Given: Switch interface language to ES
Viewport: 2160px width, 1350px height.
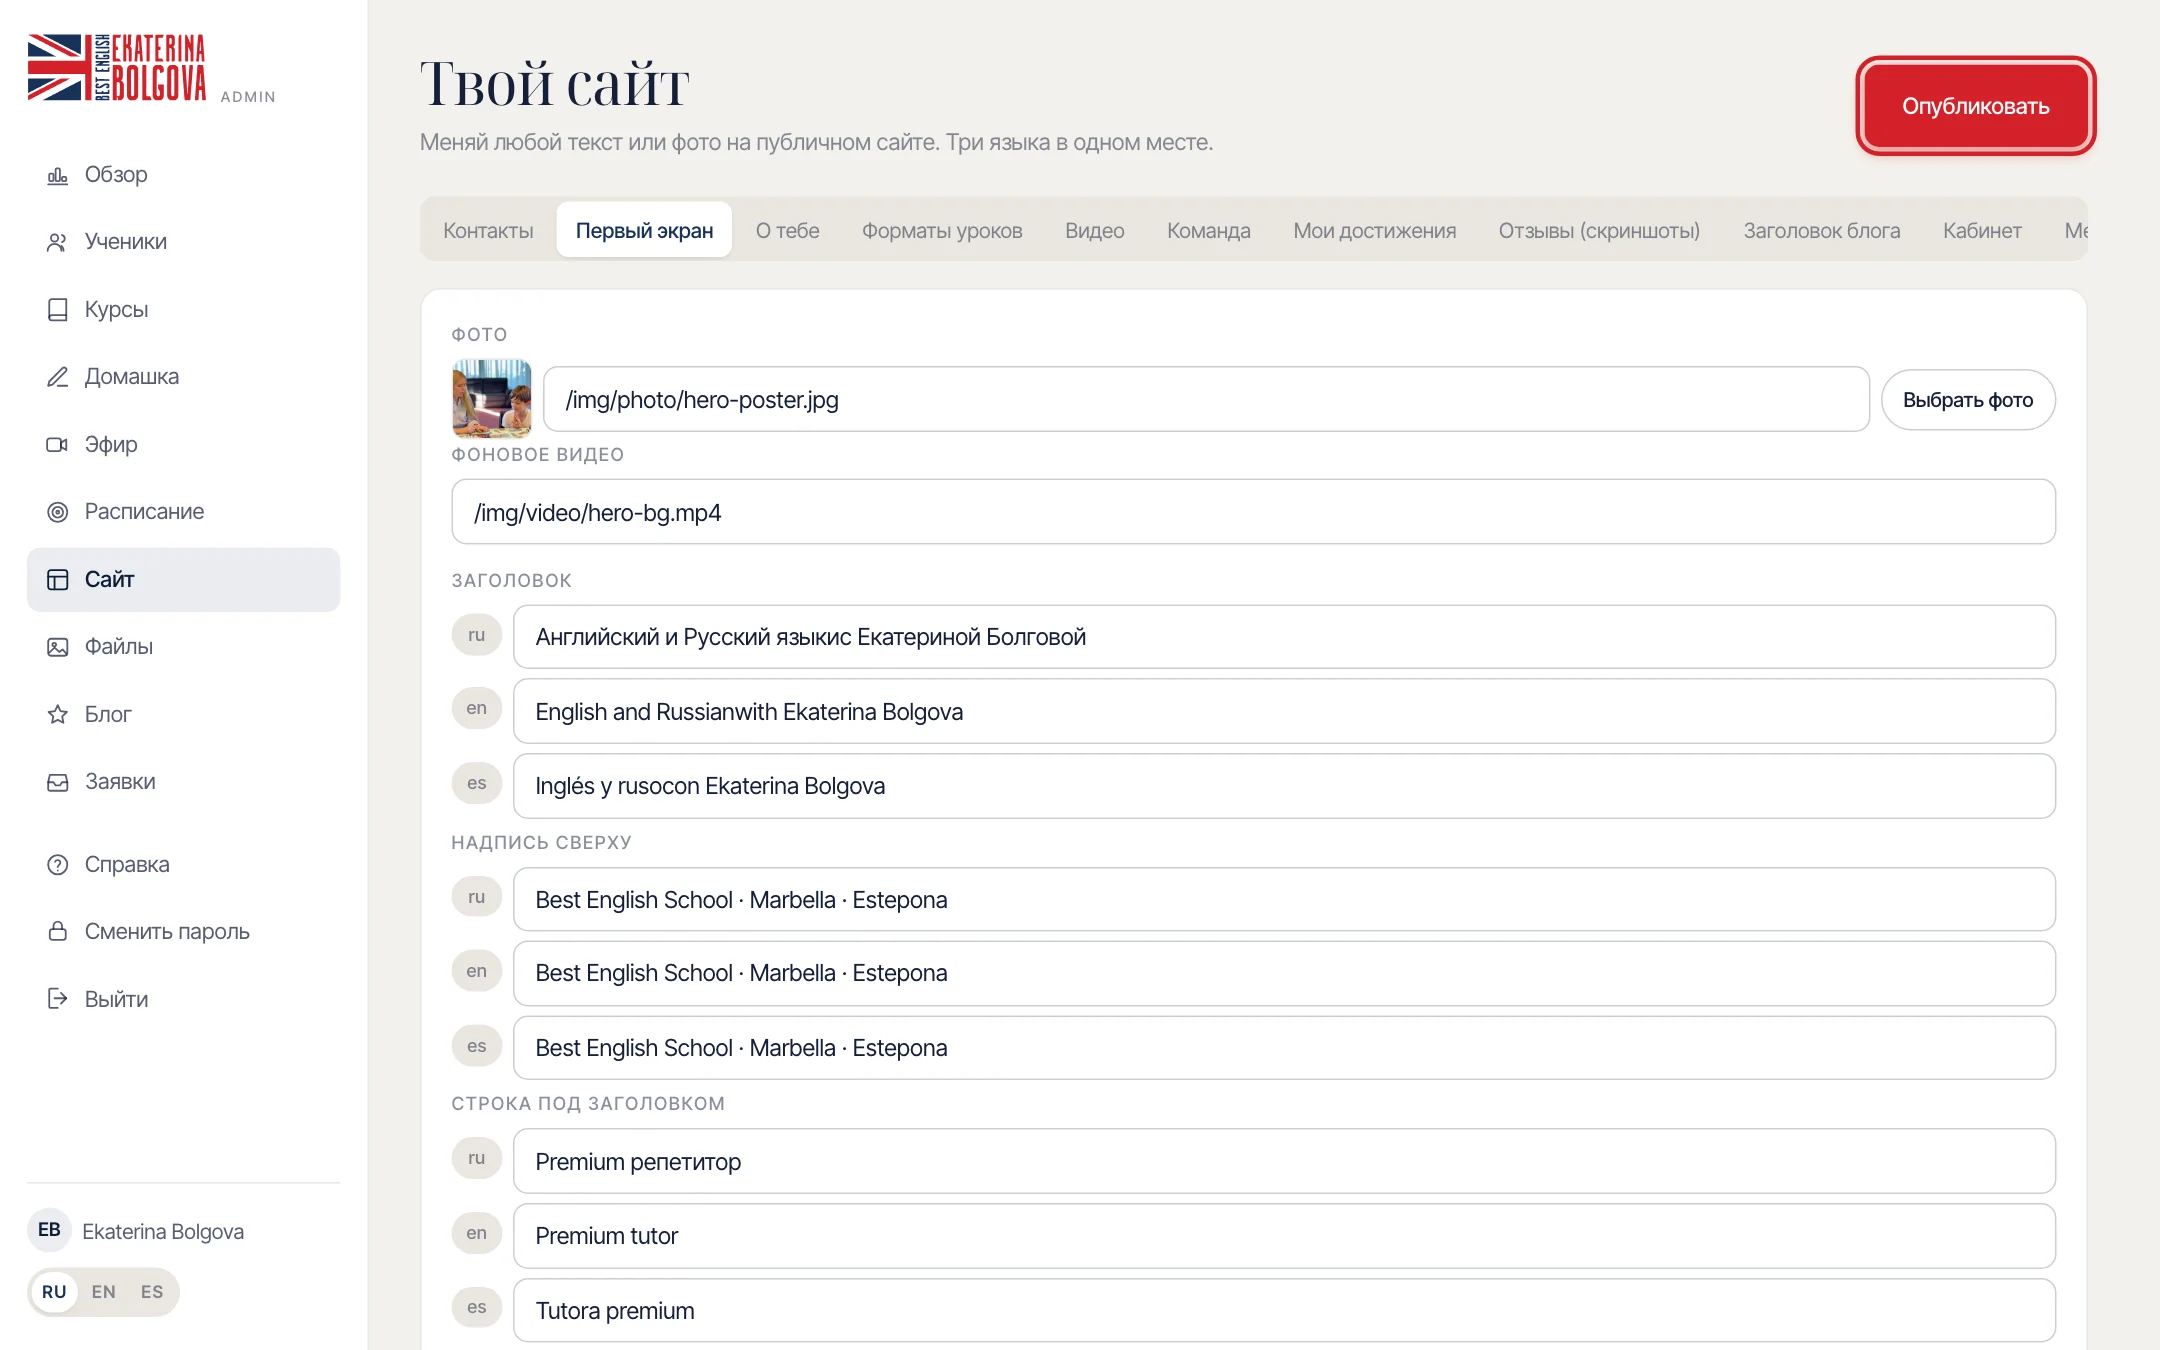Looking at the screenshot, I should (152, 1292).
